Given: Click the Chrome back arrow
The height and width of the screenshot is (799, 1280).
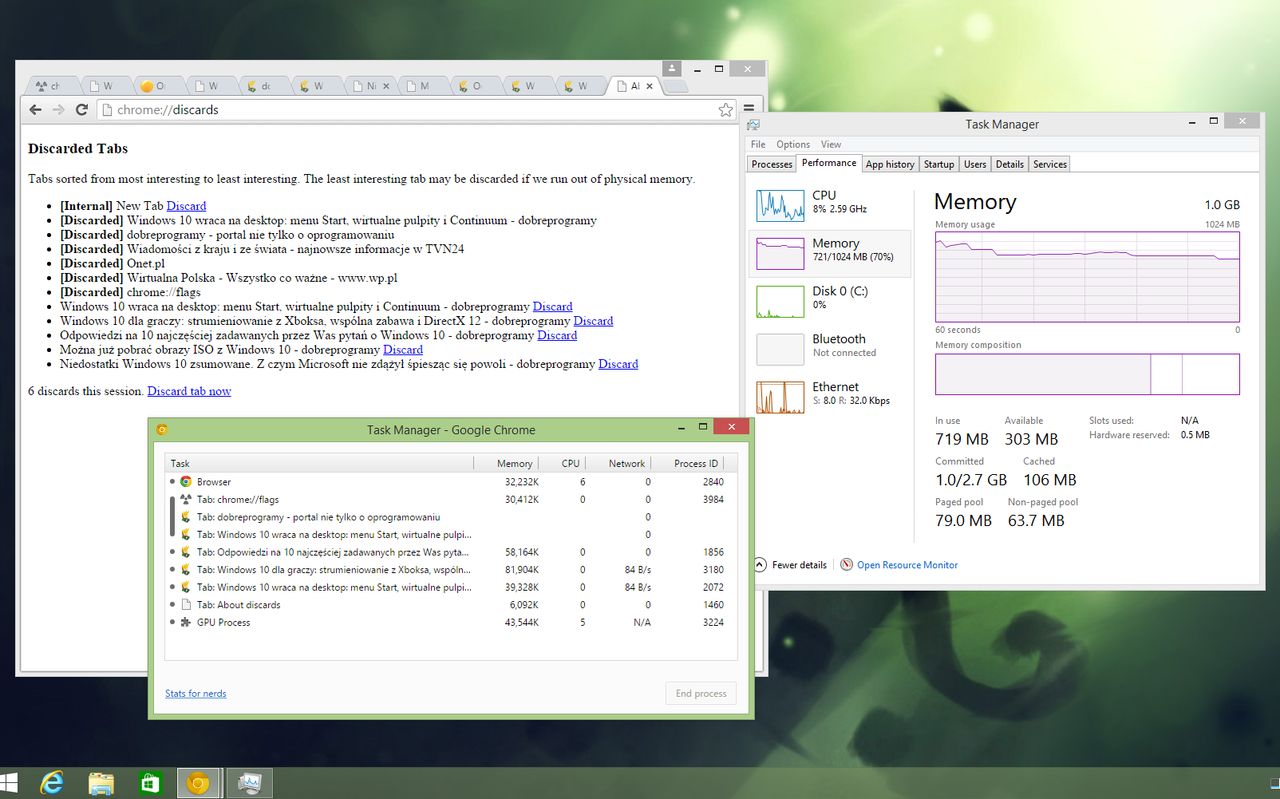Looking at the screenshot, I should click(x=35, y=110).
